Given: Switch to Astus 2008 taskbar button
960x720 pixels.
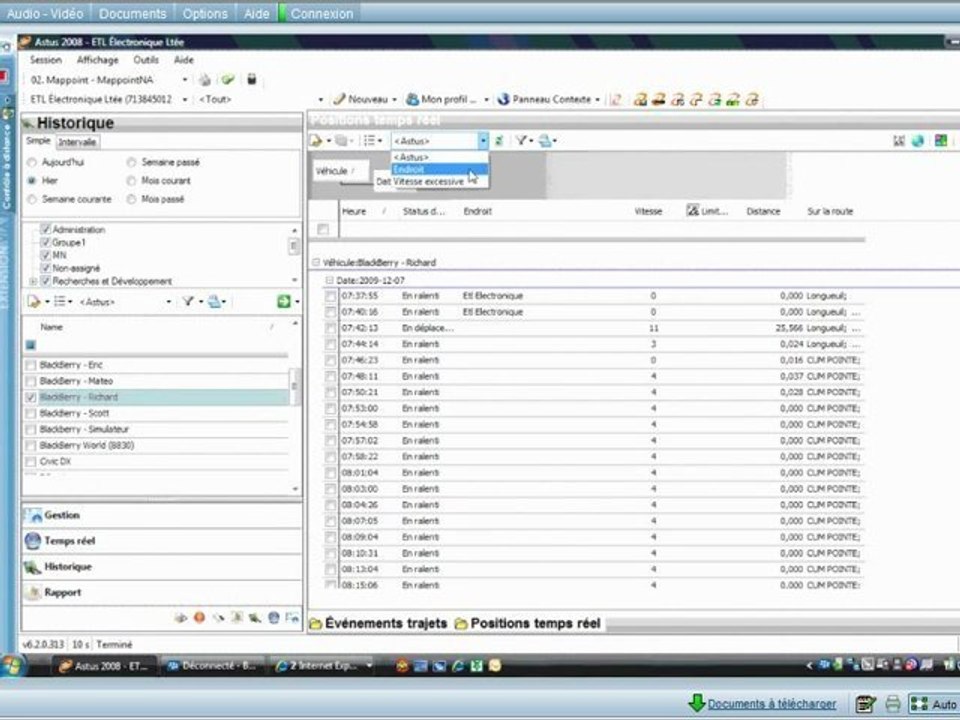Looking at the screenshot, I should tap(103, 666).
